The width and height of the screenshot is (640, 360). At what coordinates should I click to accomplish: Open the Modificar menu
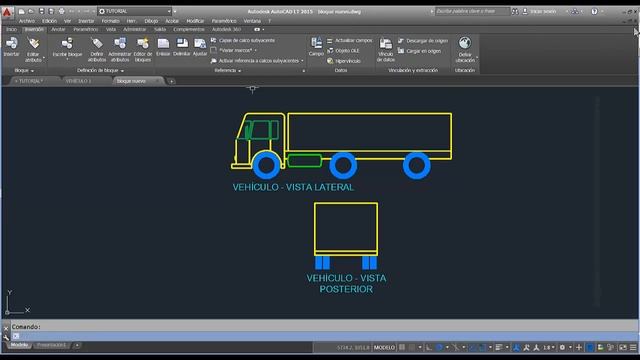(x=195, y=21)
